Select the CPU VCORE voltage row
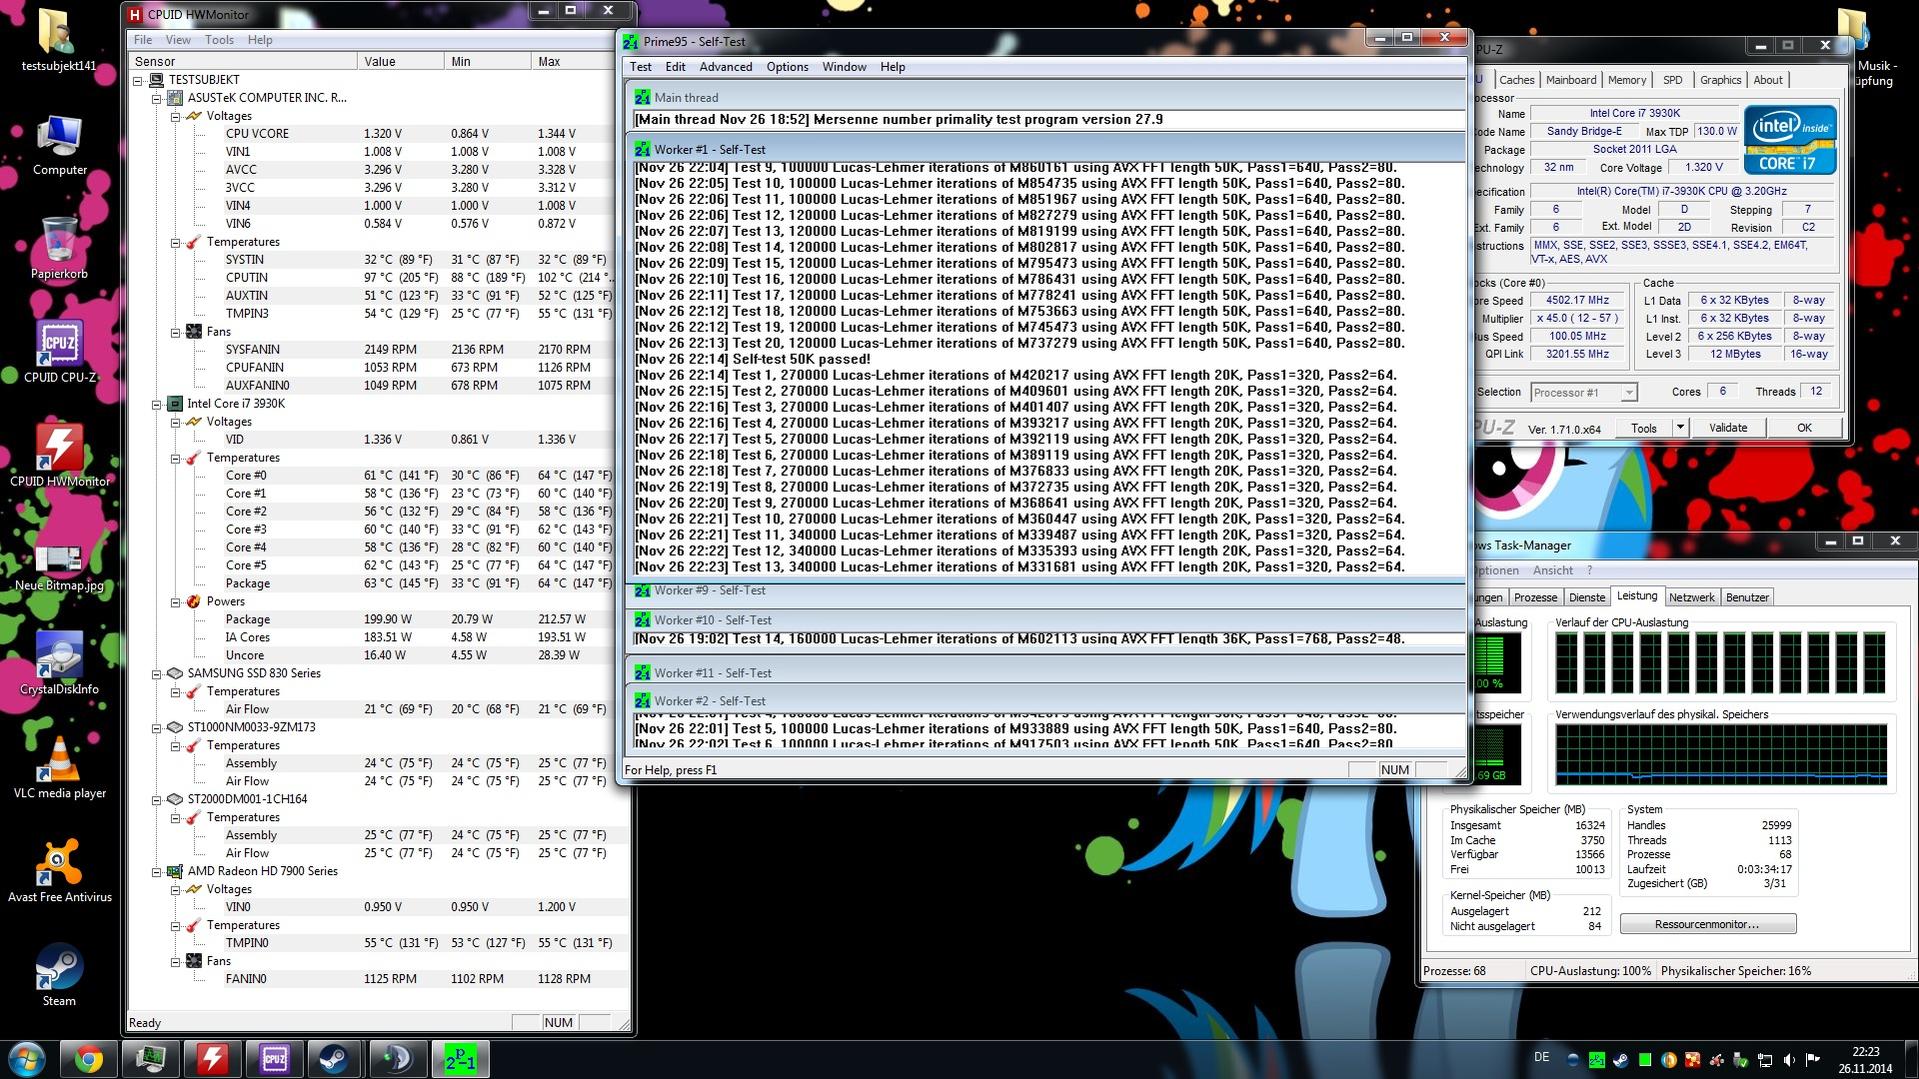 coord(371,134)
